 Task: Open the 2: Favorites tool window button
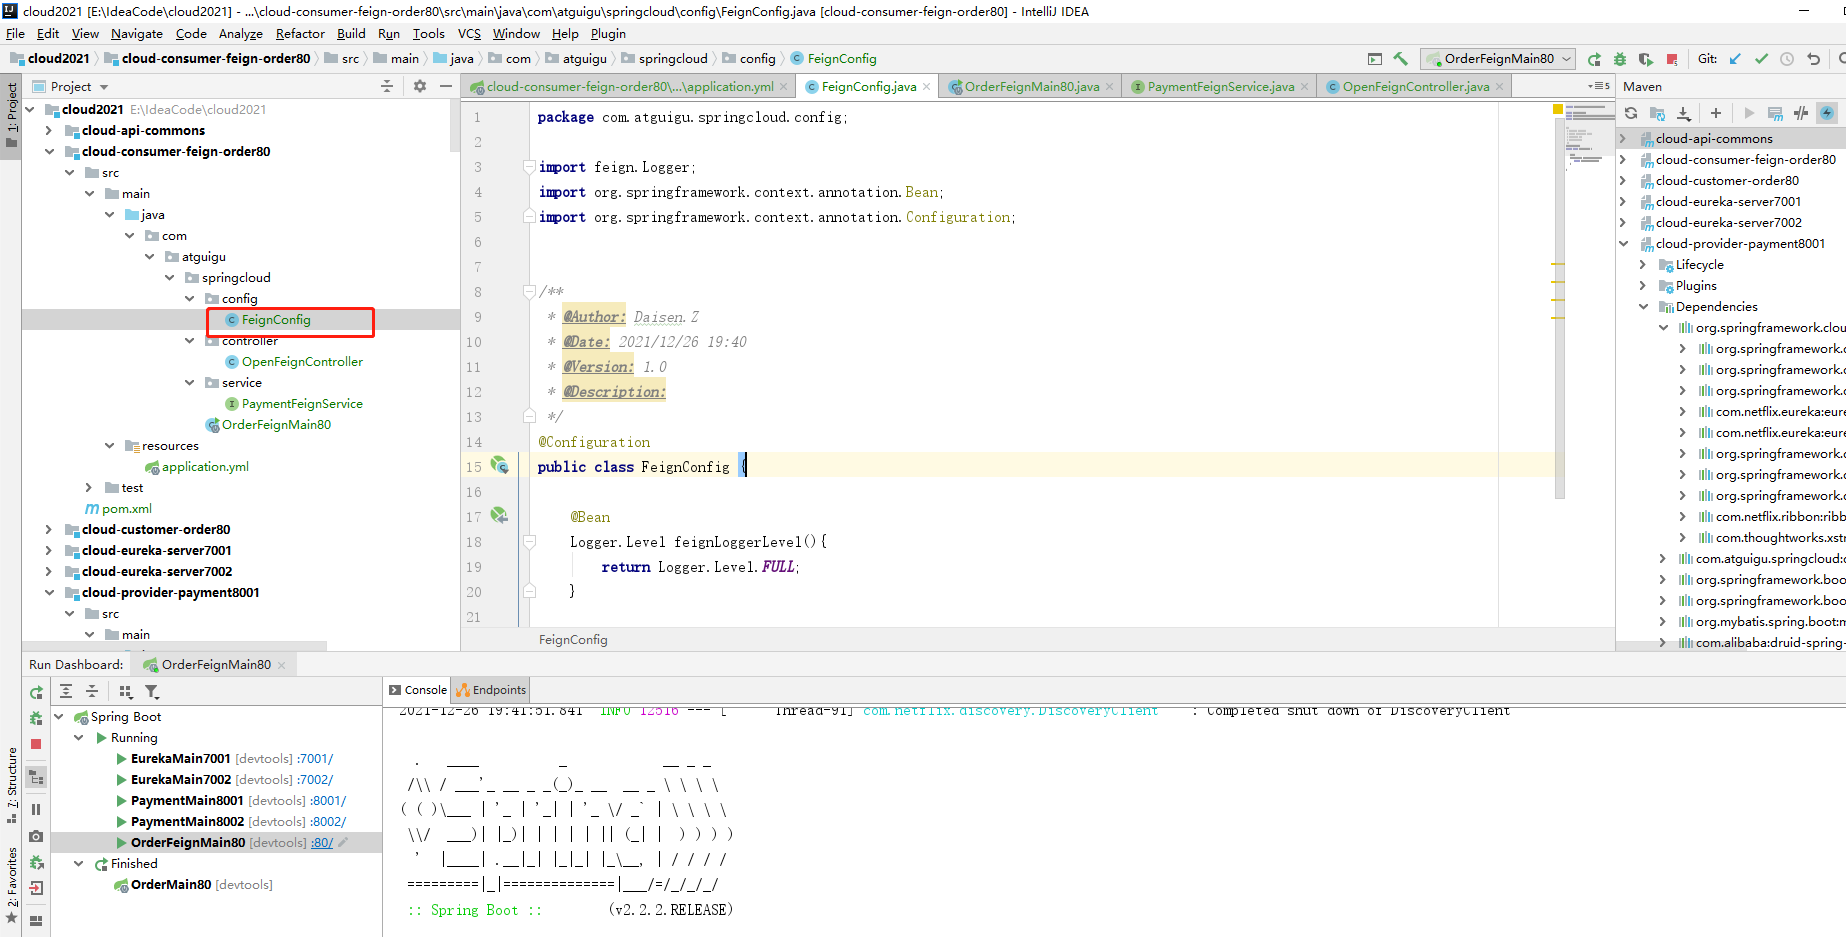click(11, 886)
